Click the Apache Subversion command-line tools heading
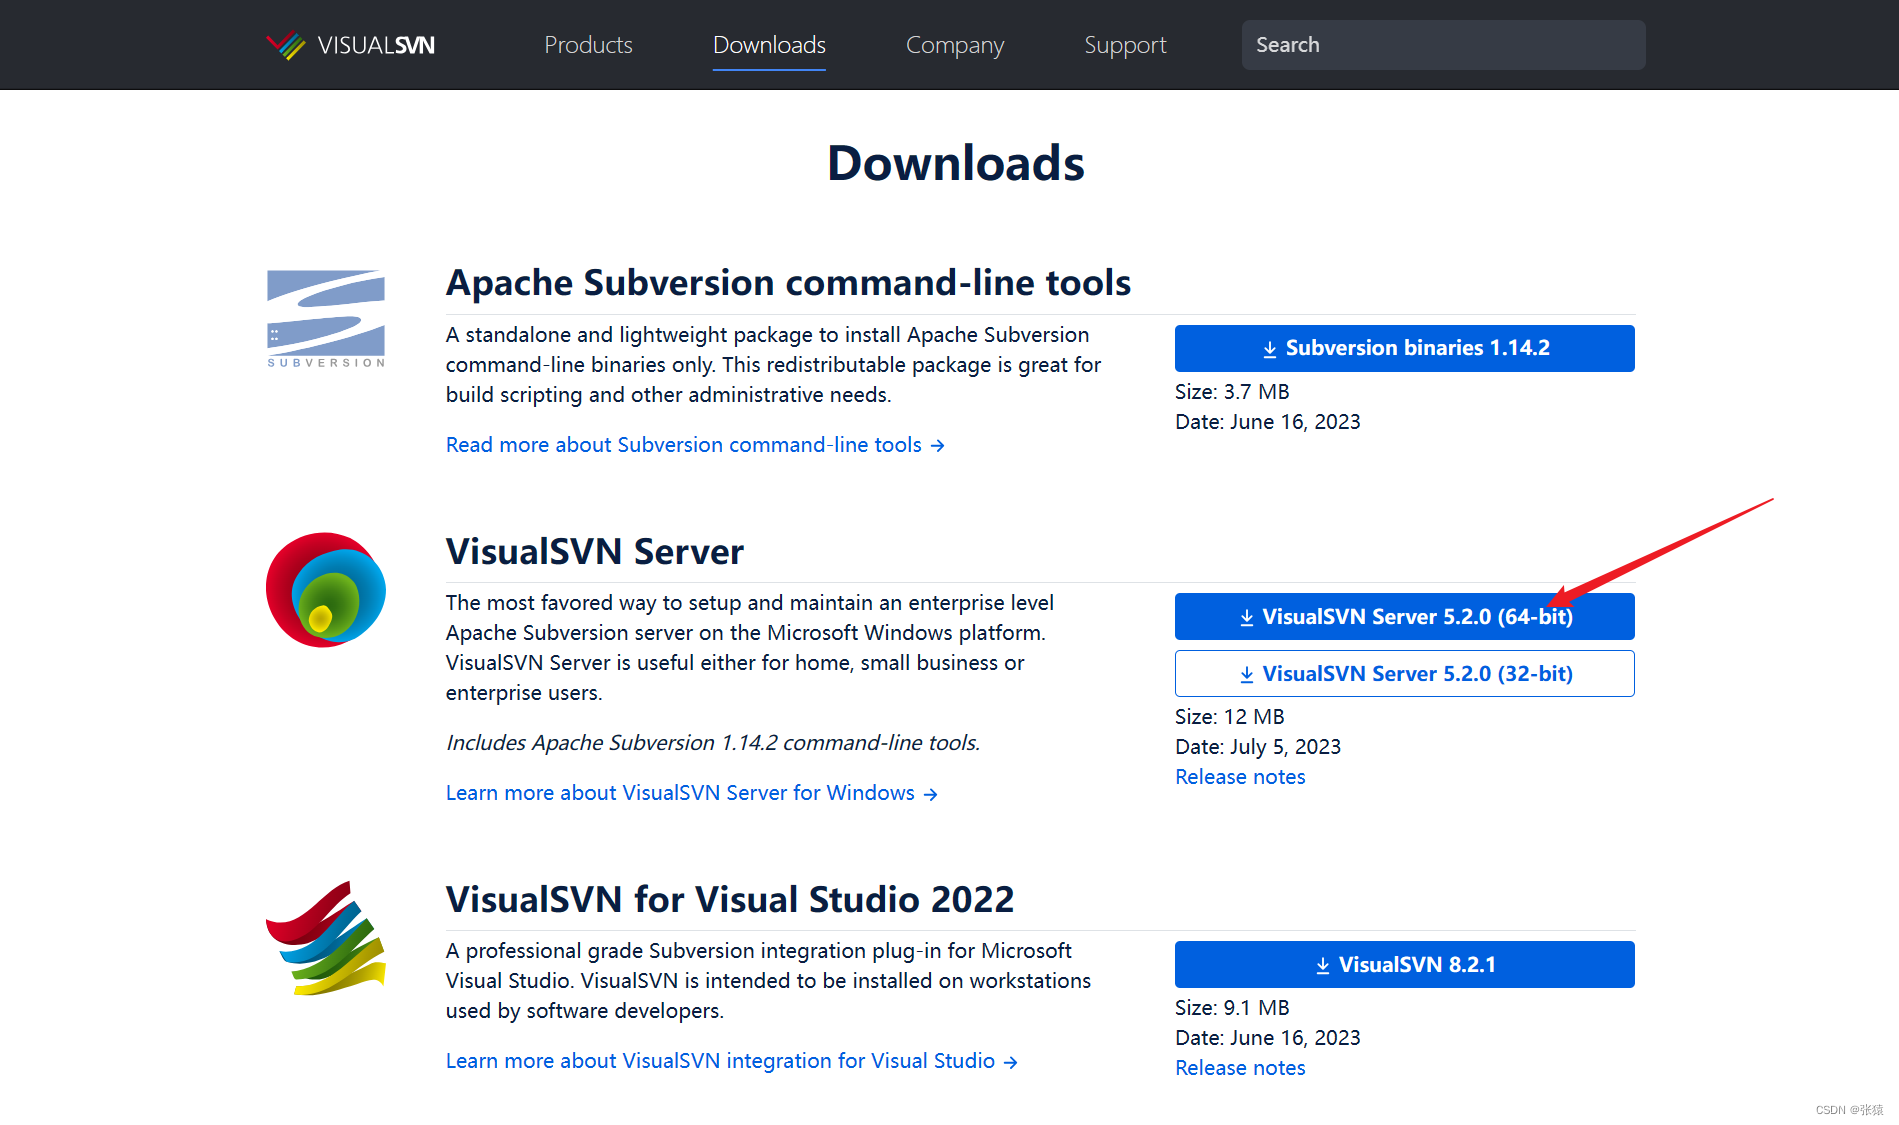 (788, 283)
